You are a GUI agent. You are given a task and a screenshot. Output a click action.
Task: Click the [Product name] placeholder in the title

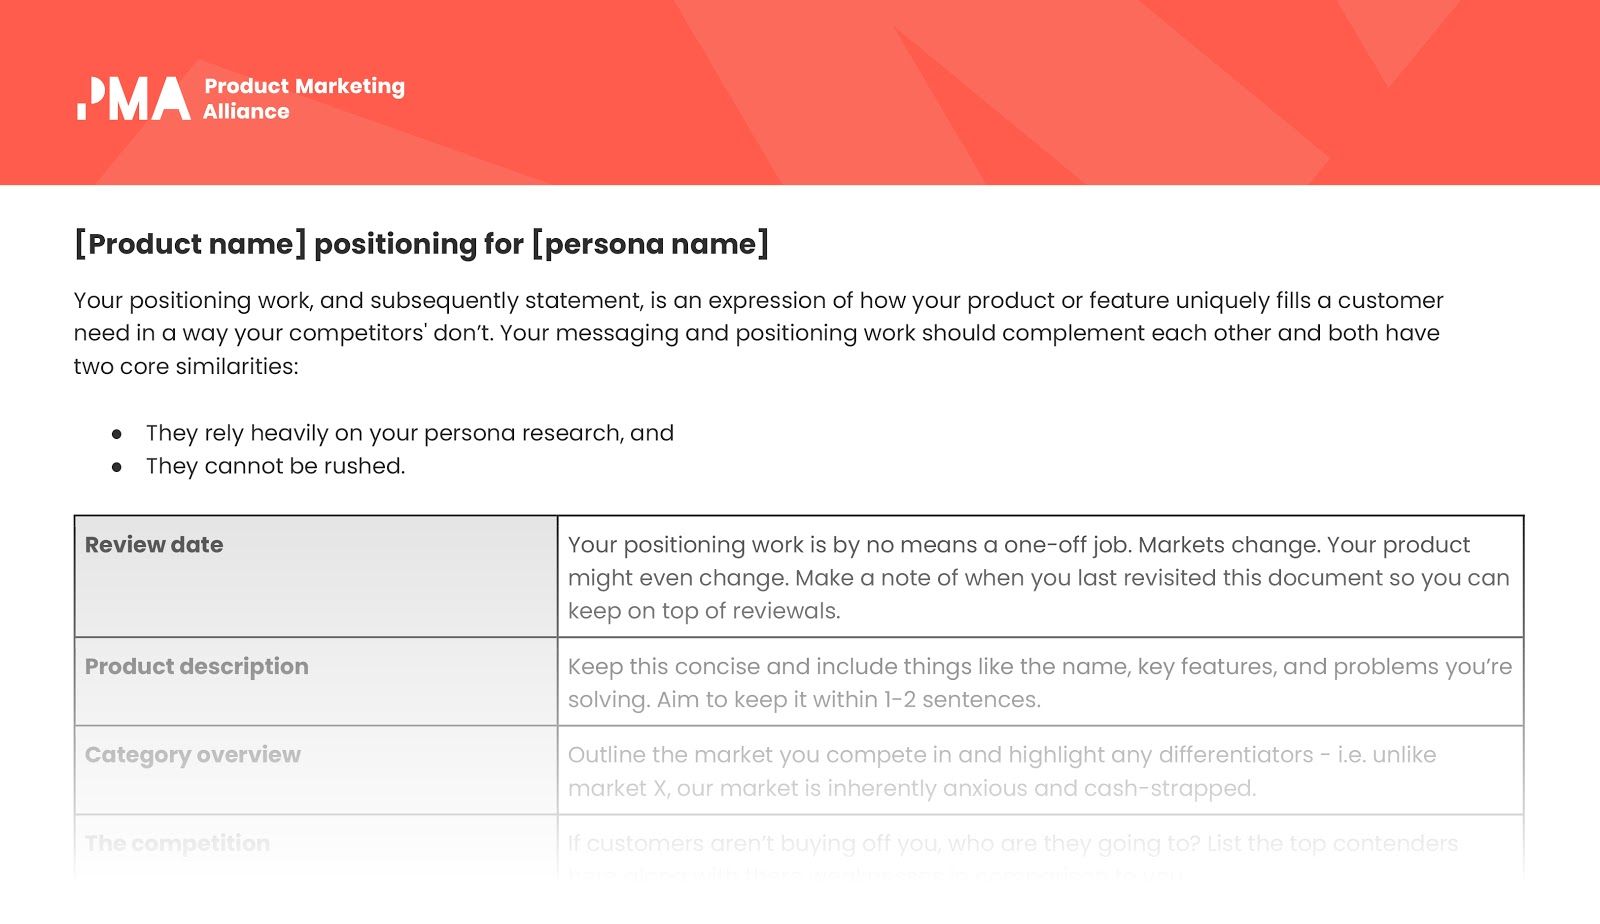(190, 243)
